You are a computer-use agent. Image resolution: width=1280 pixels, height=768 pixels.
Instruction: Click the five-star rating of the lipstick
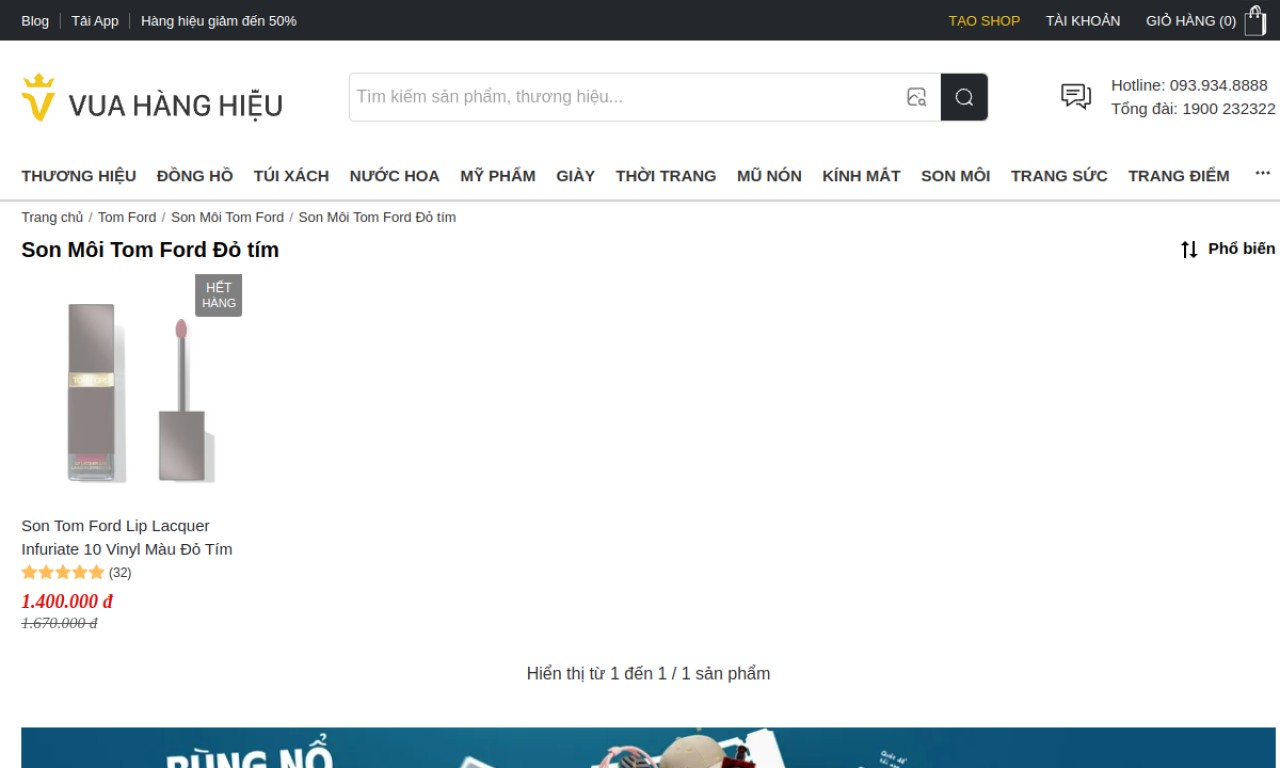point(63,573)
